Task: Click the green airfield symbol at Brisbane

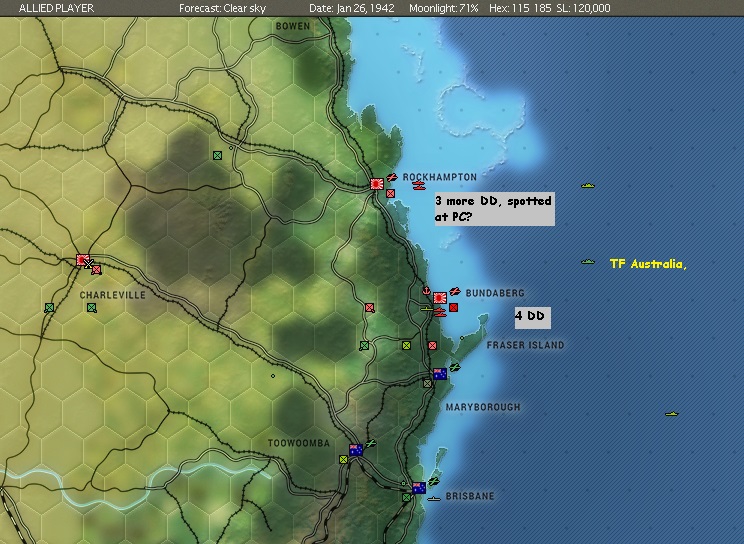Action: click(x=434, y=481)
